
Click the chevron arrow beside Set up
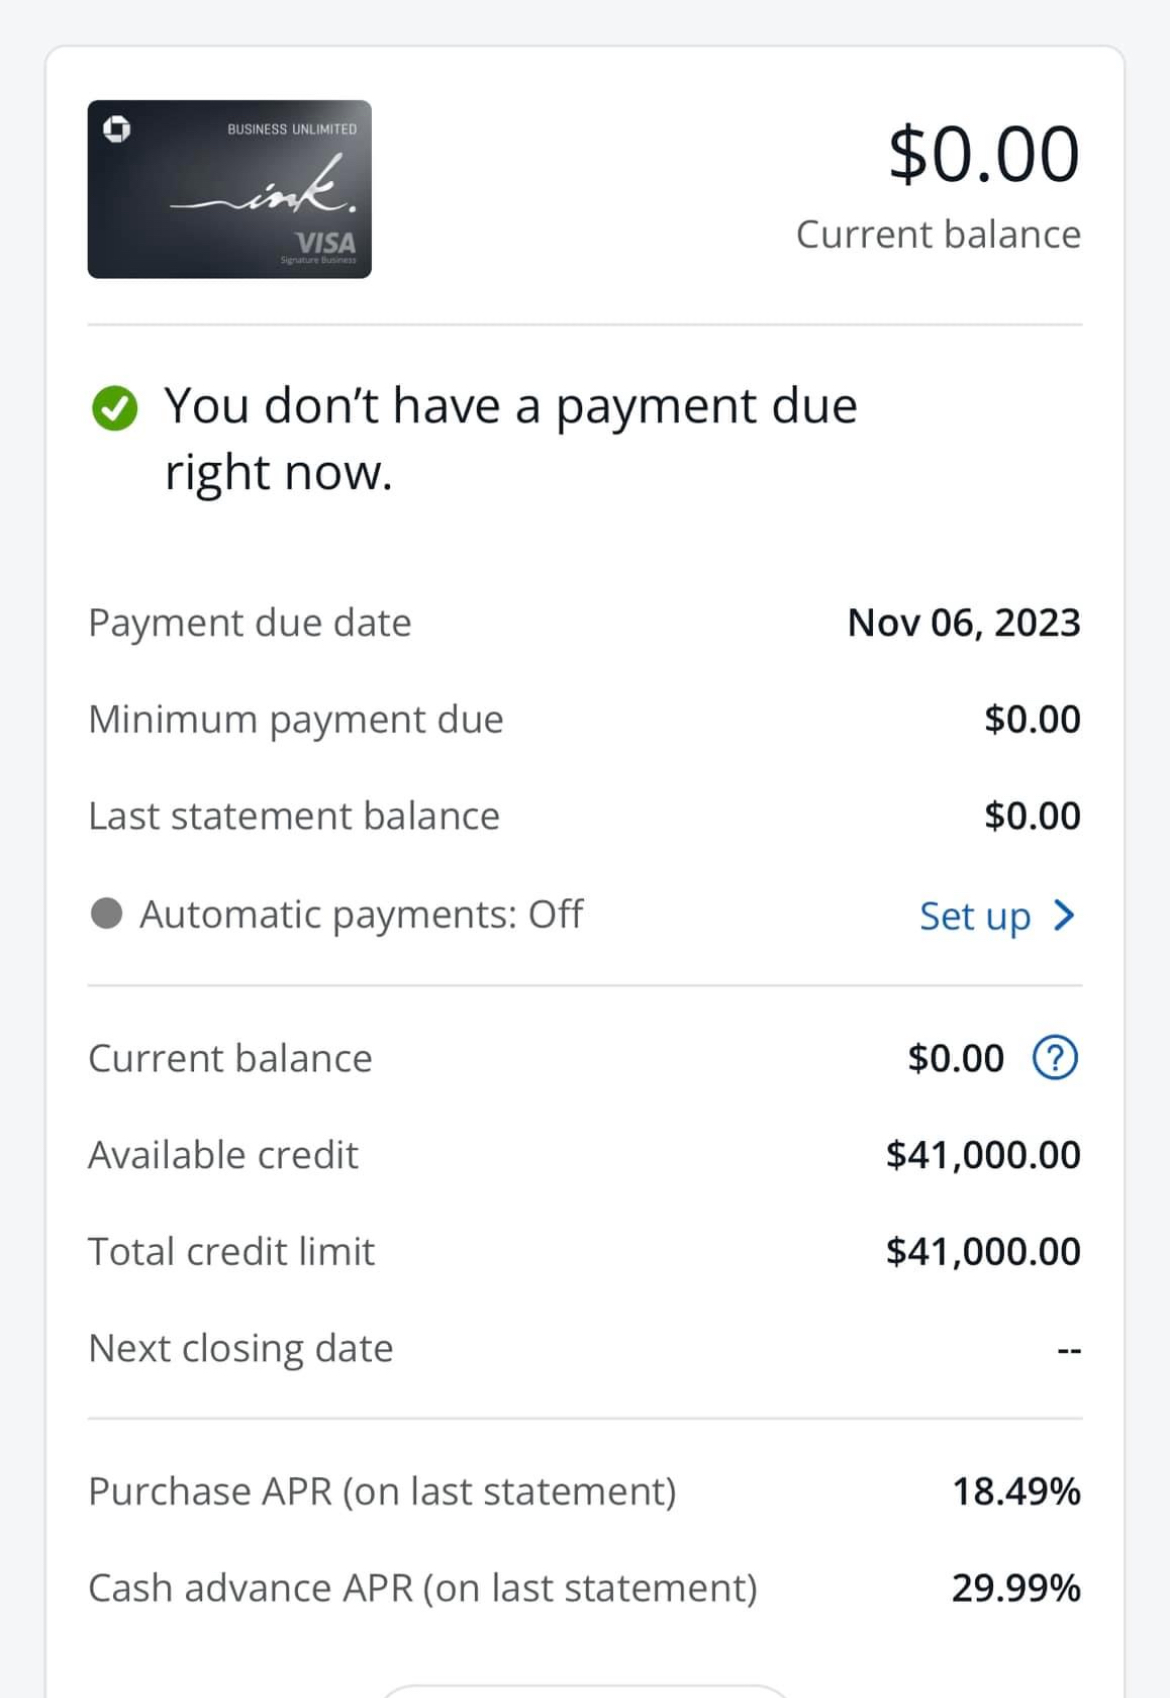[1064, 915]
